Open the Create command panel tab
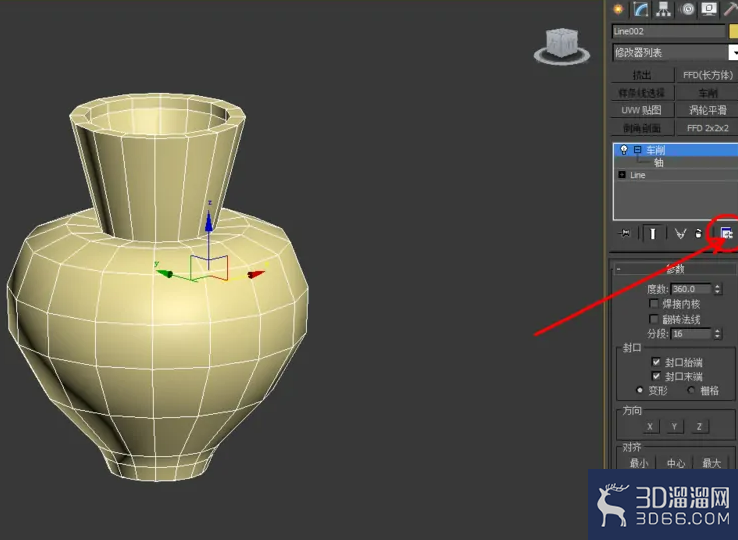Image resolution: width=738 pixels, height=540 pixels. (x=618, y=9)
